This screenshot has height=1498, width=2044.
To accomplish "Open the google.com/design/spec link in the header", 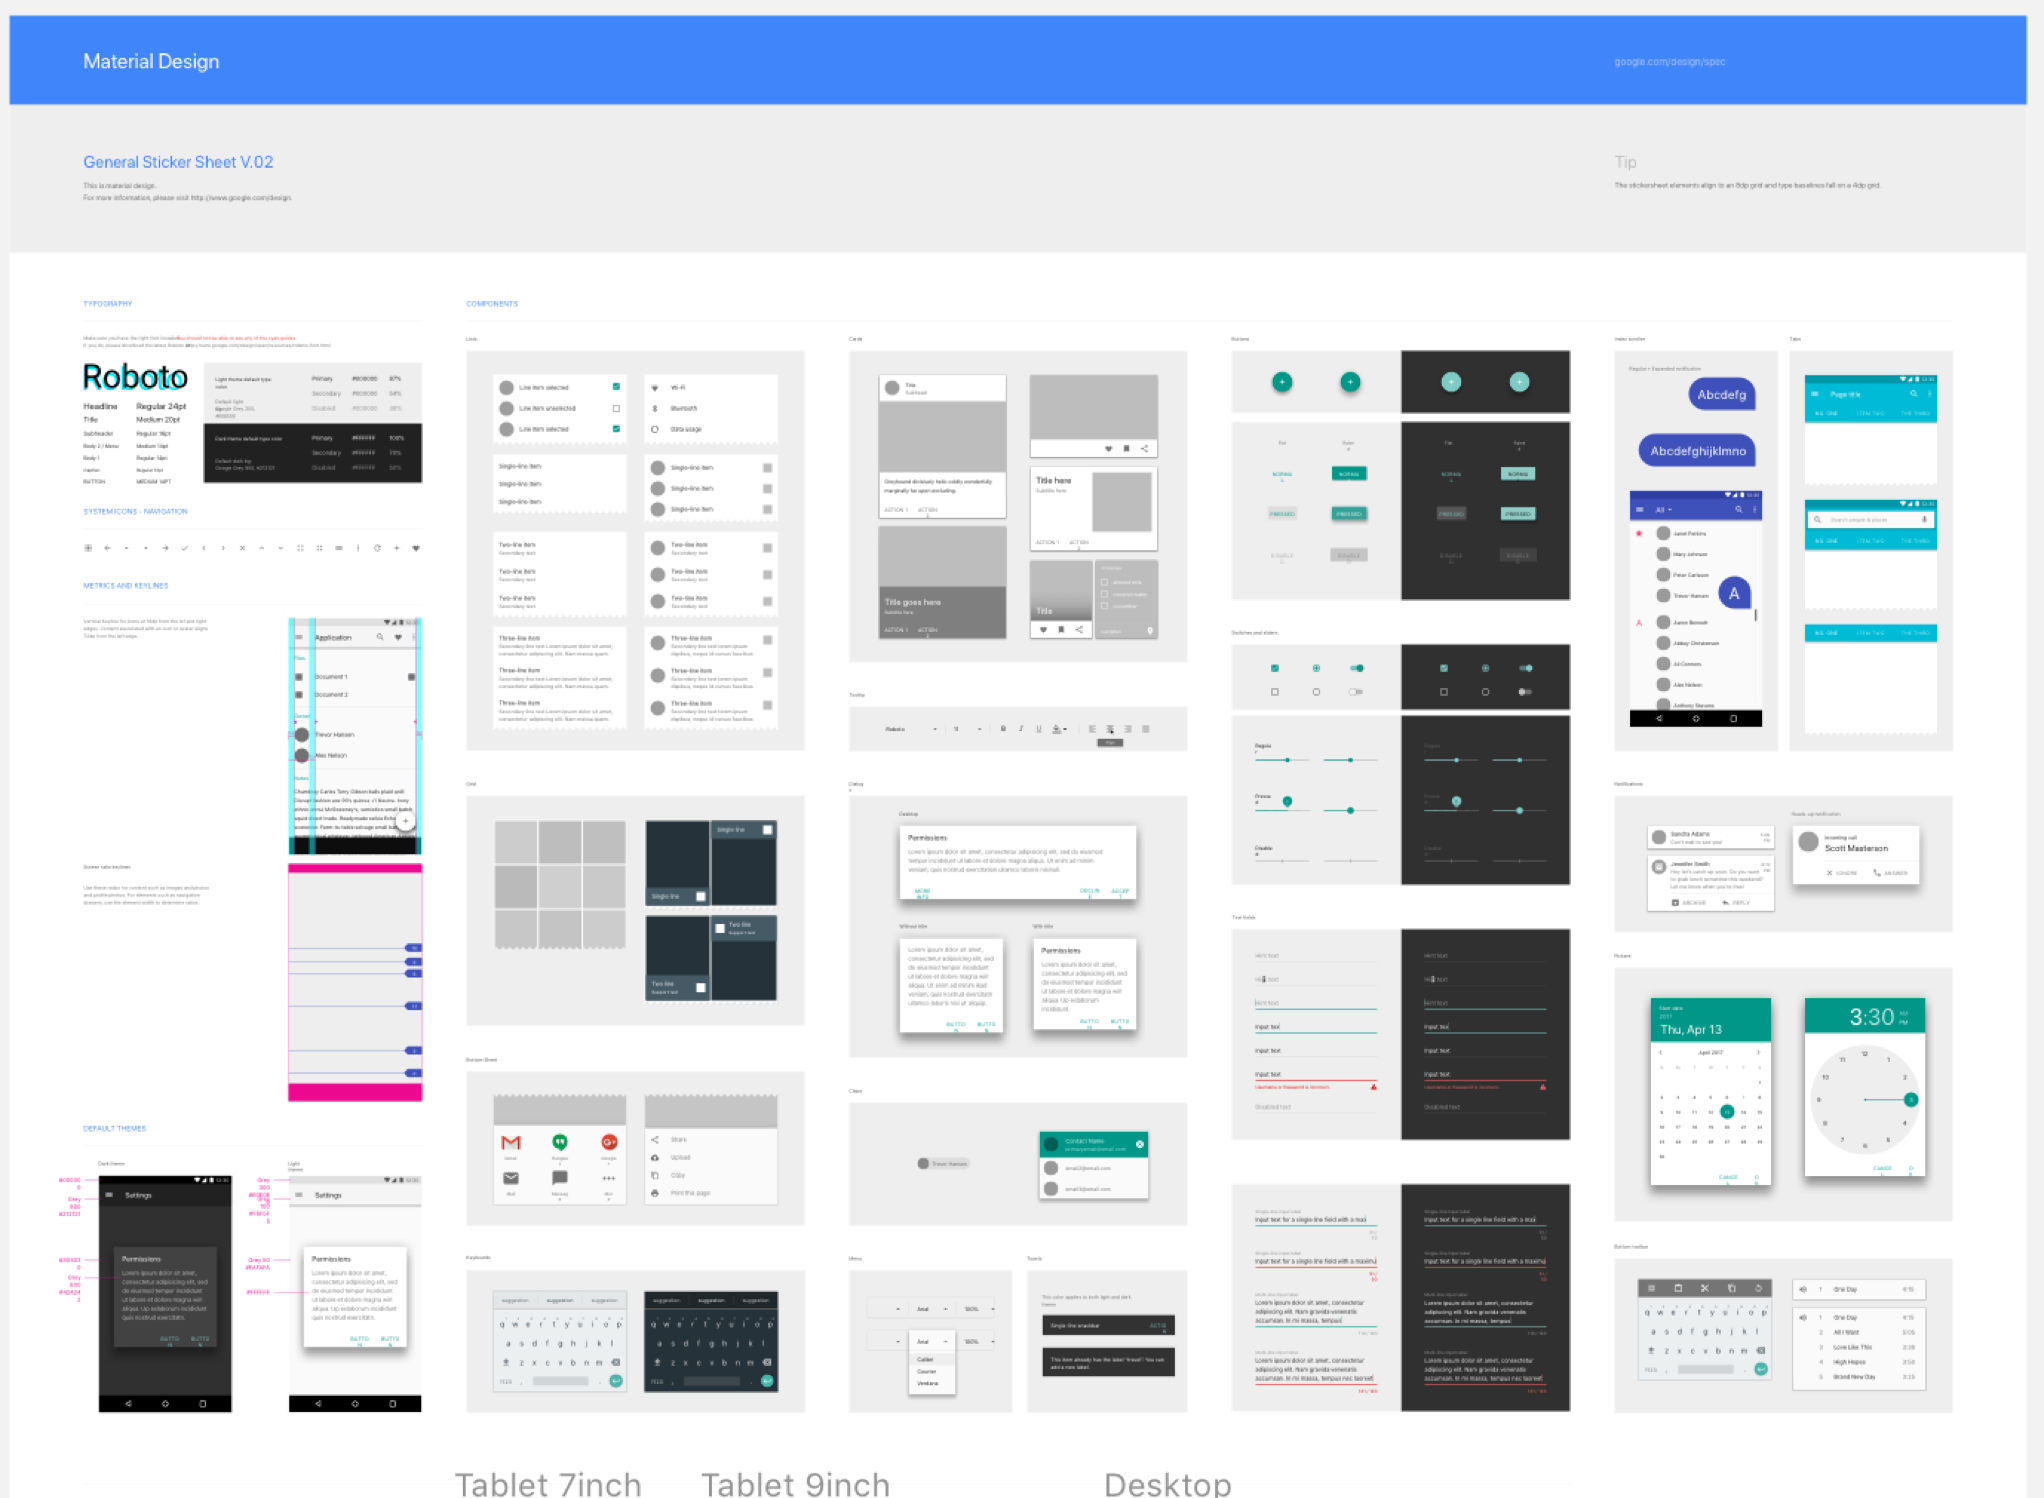I will click(1669, 62).
